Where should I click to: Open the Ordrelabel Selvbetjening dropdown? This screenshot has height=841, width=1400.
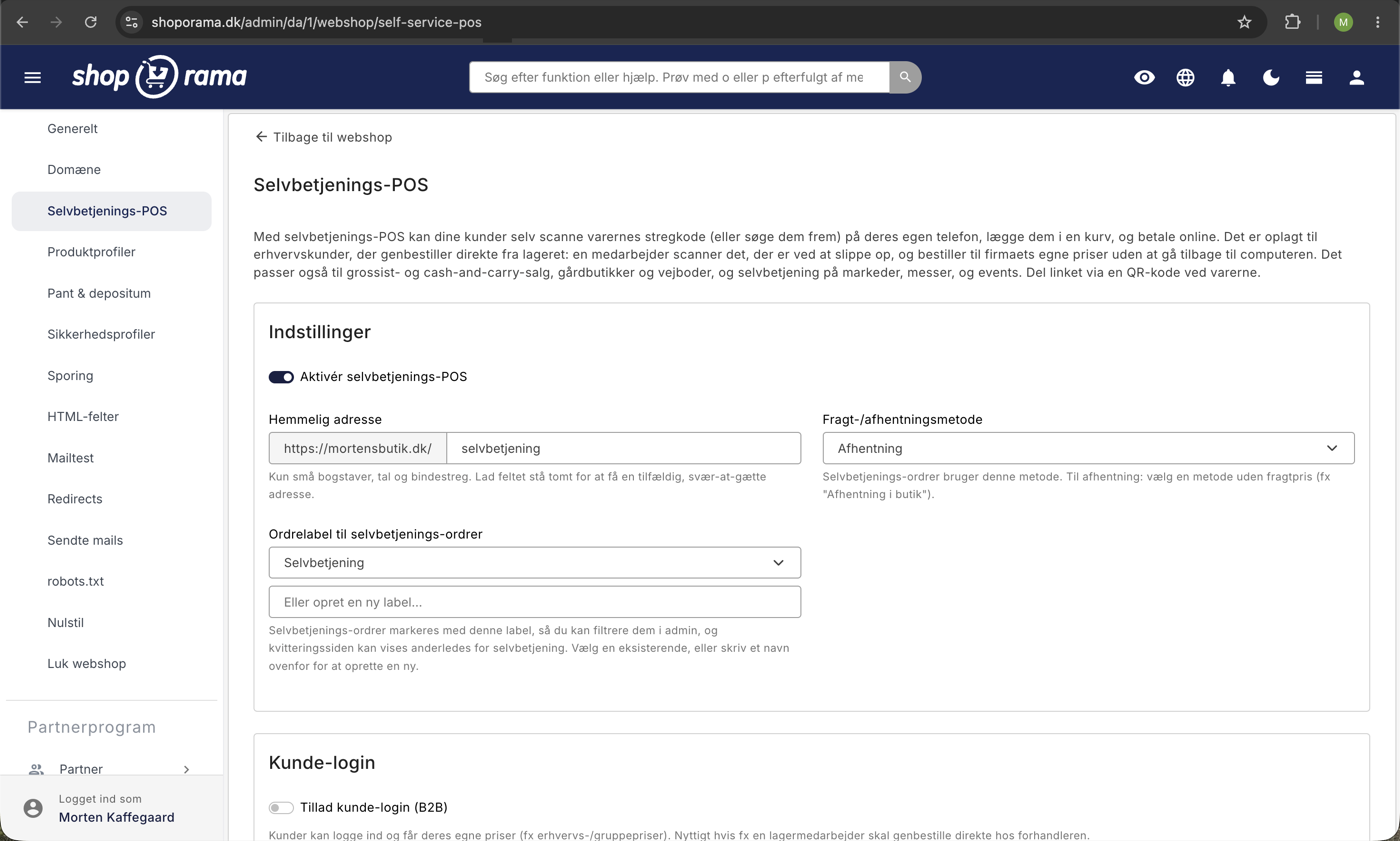click(x=535, y=563)
